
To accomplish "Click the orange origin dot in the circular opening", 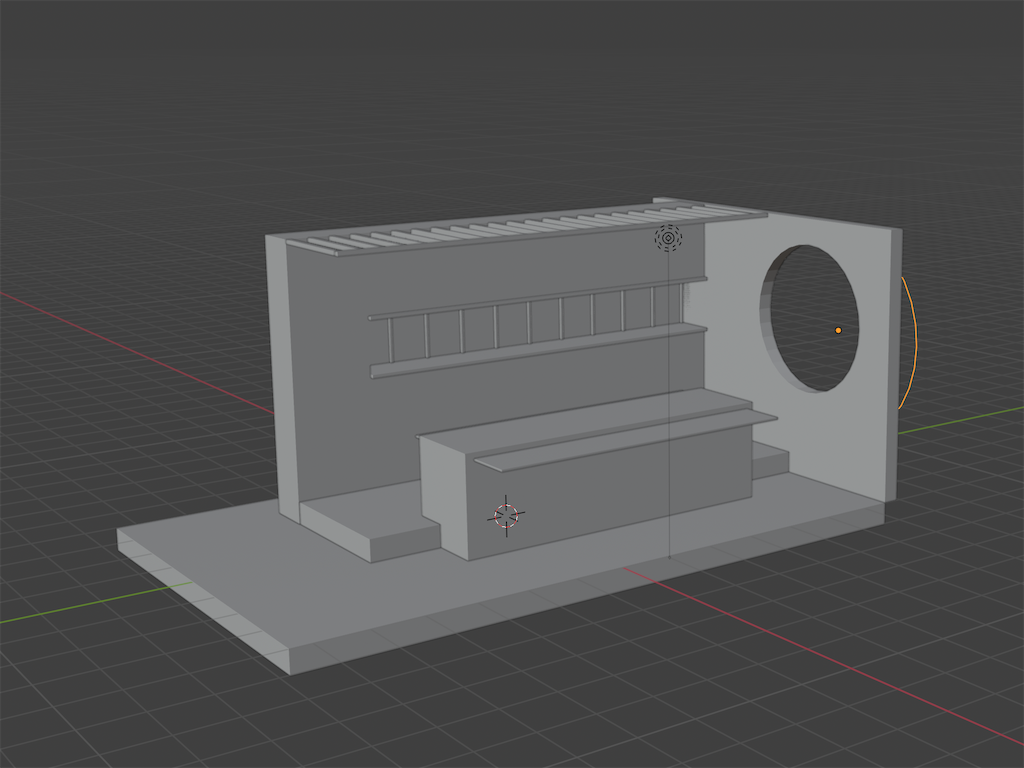I will 839,330.
